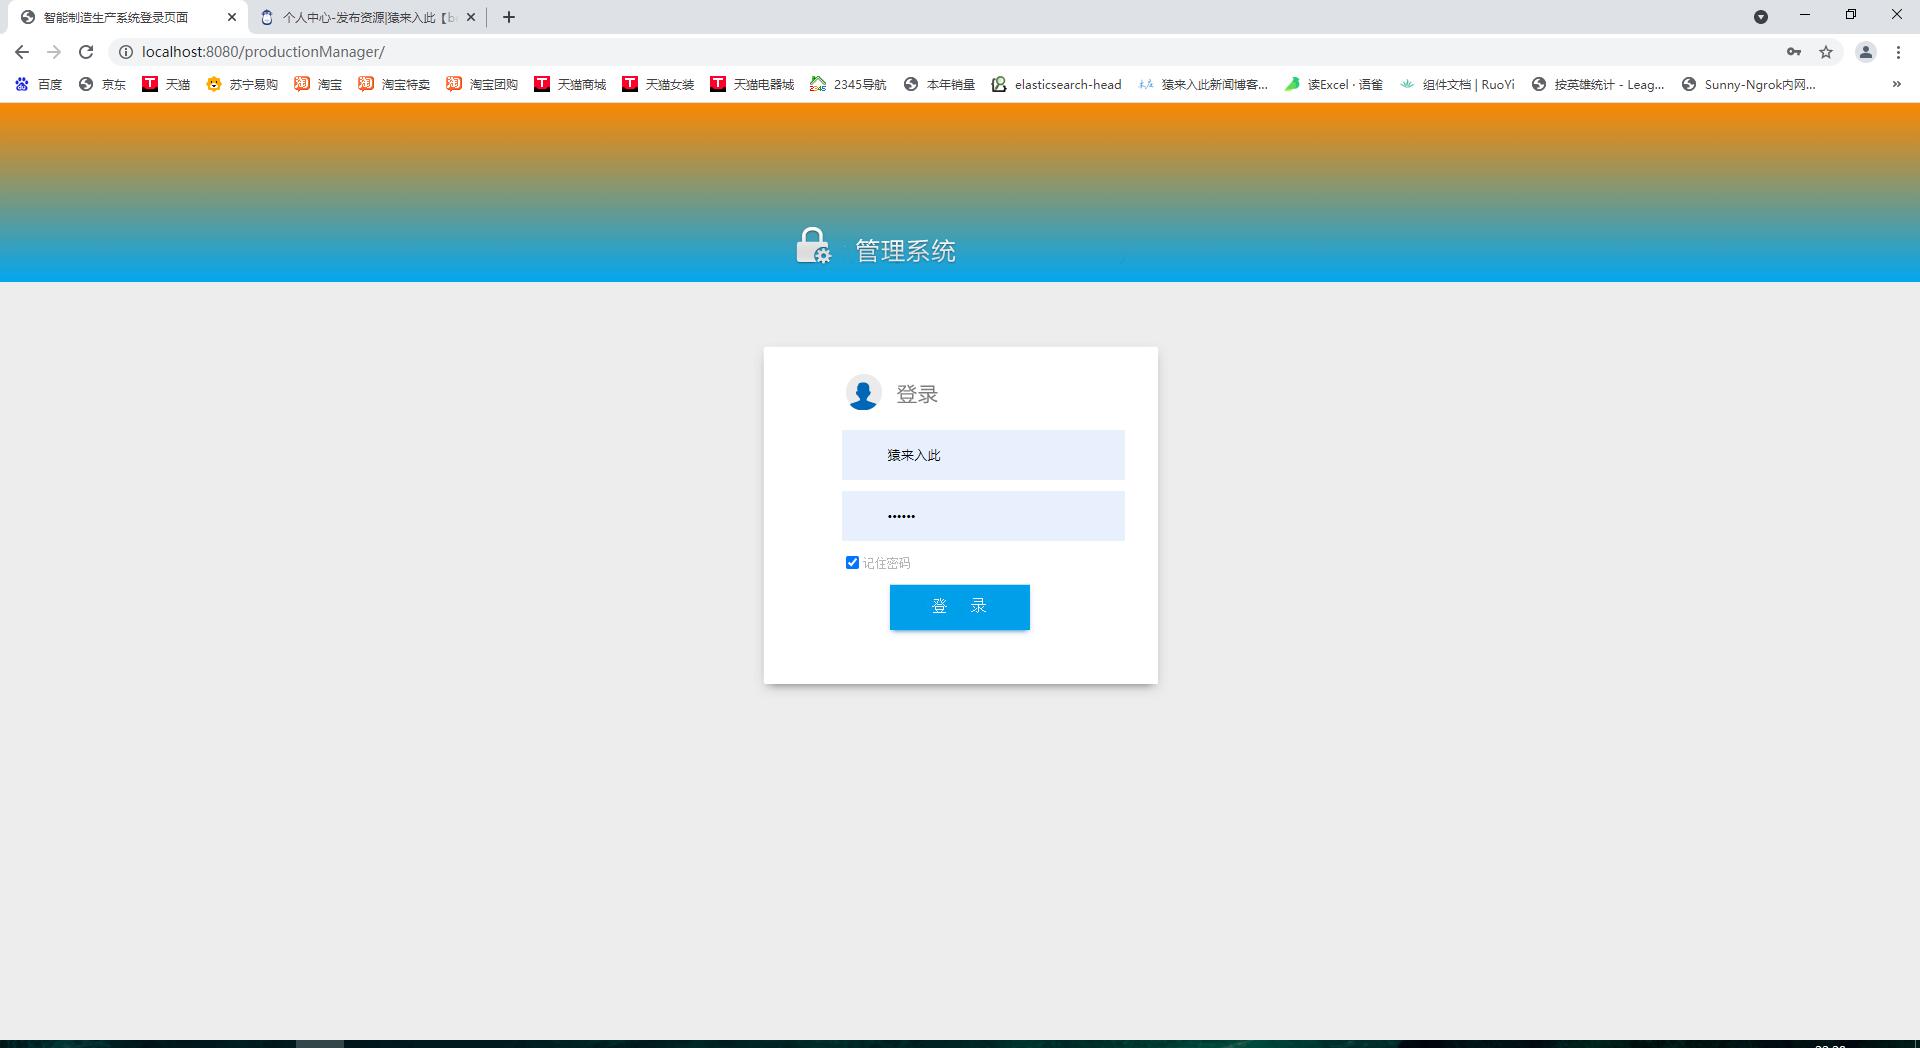Open 天猫女装 bookmark
The height and width of the screenshot is (1048, 1920).
coord(658,84)
